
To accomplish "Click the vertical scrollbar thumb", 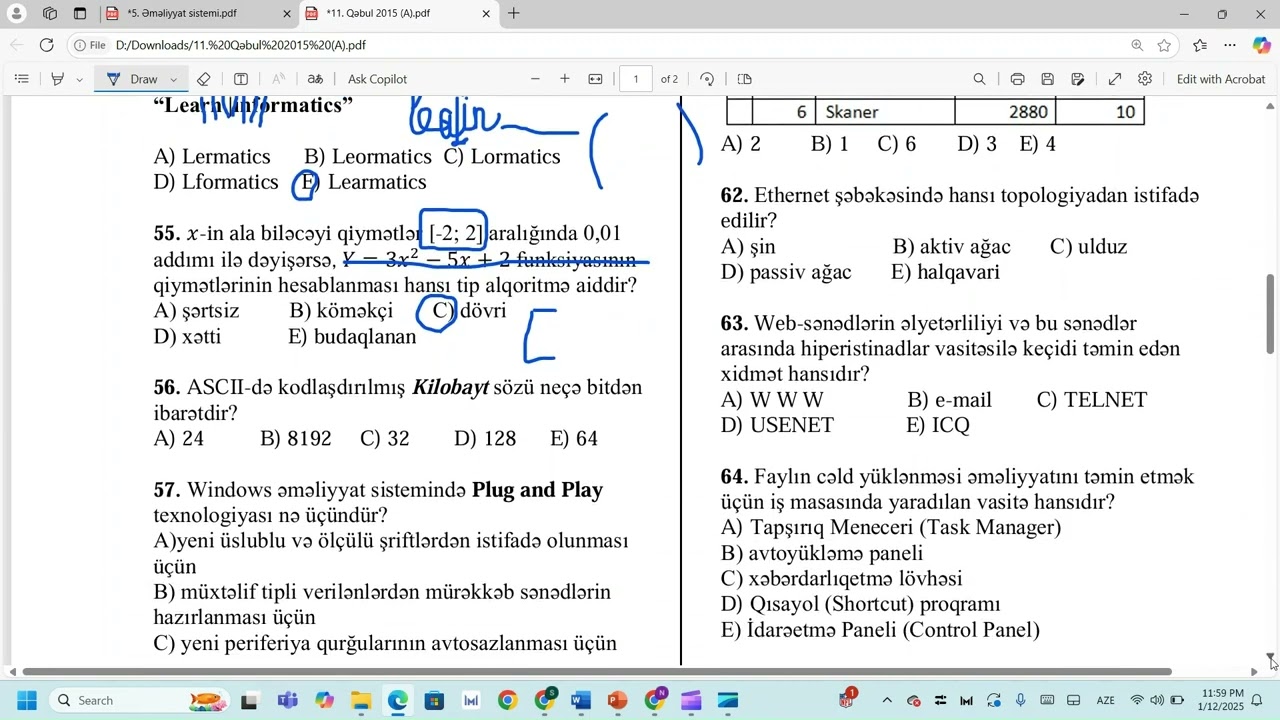I will tap(1271, 313).
